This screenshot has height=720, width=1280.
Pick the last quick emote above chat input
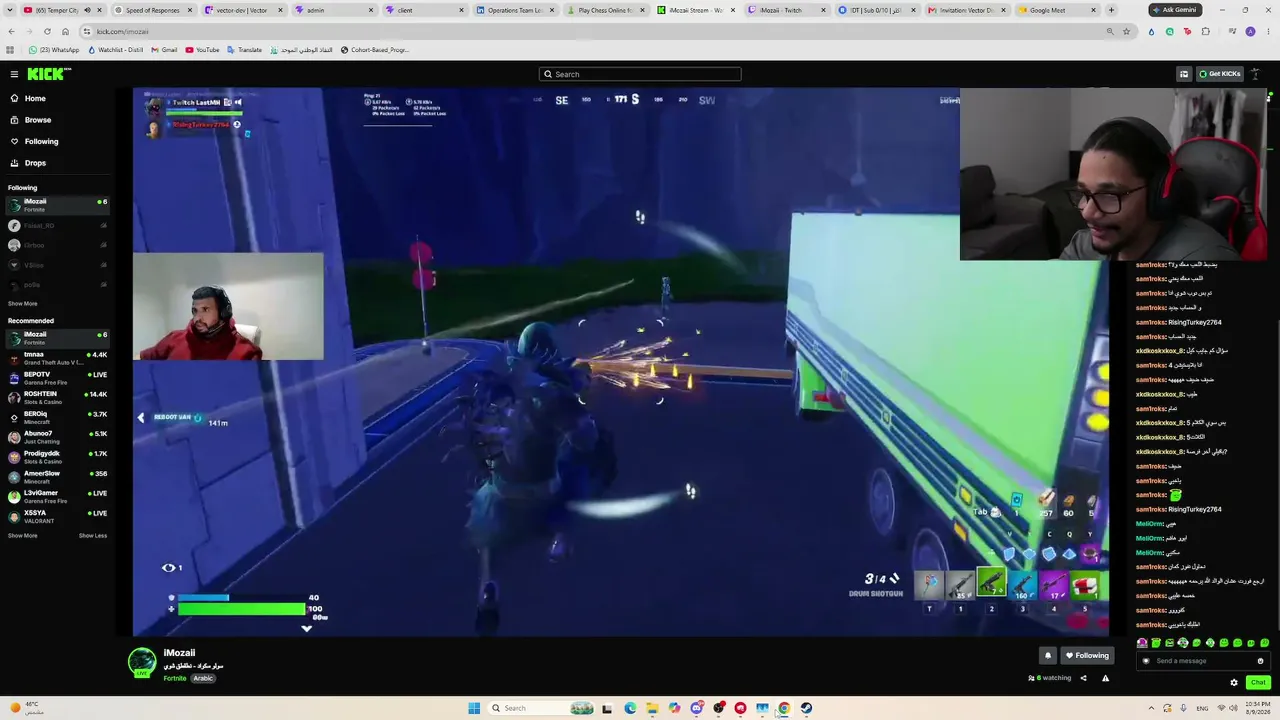click(x=1265, y=643)
